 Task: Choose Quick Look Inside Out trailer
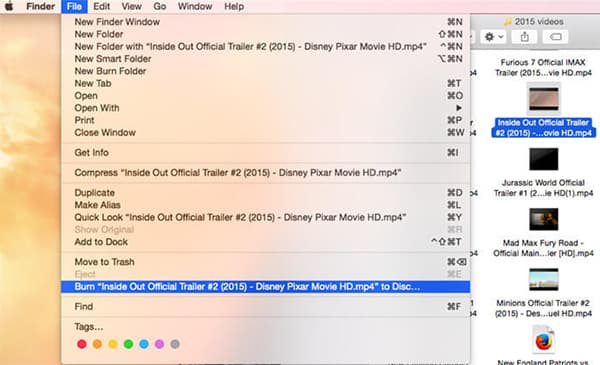point(266,217)
